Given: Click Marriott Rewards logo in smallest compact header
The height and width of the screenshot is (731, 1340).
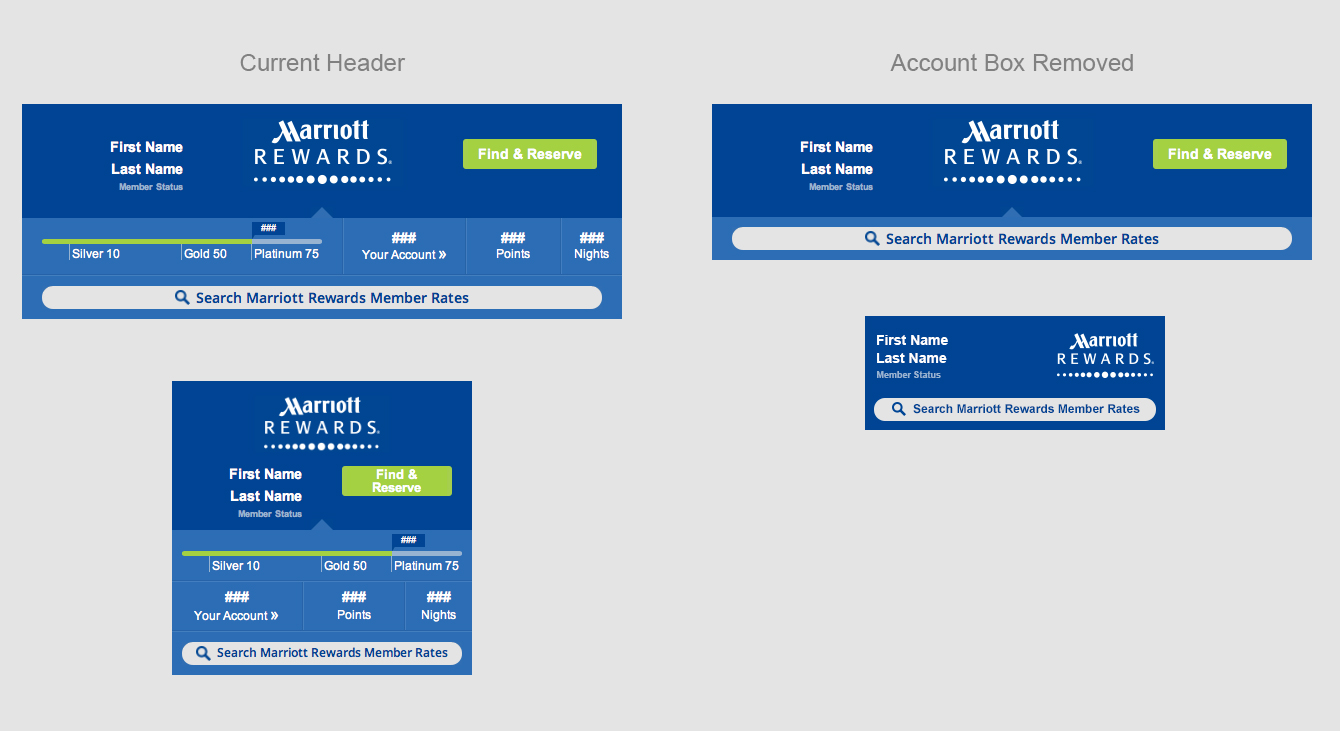Looking at the screenshot, I should 1105,355.
